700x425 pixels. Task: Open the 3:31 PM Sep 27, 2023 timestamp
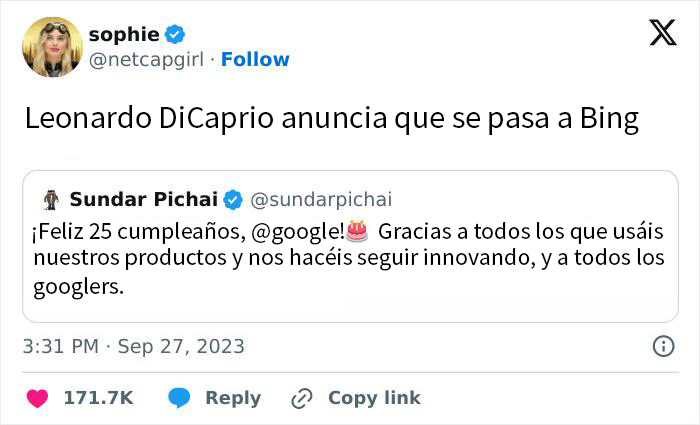click(133, 347)
